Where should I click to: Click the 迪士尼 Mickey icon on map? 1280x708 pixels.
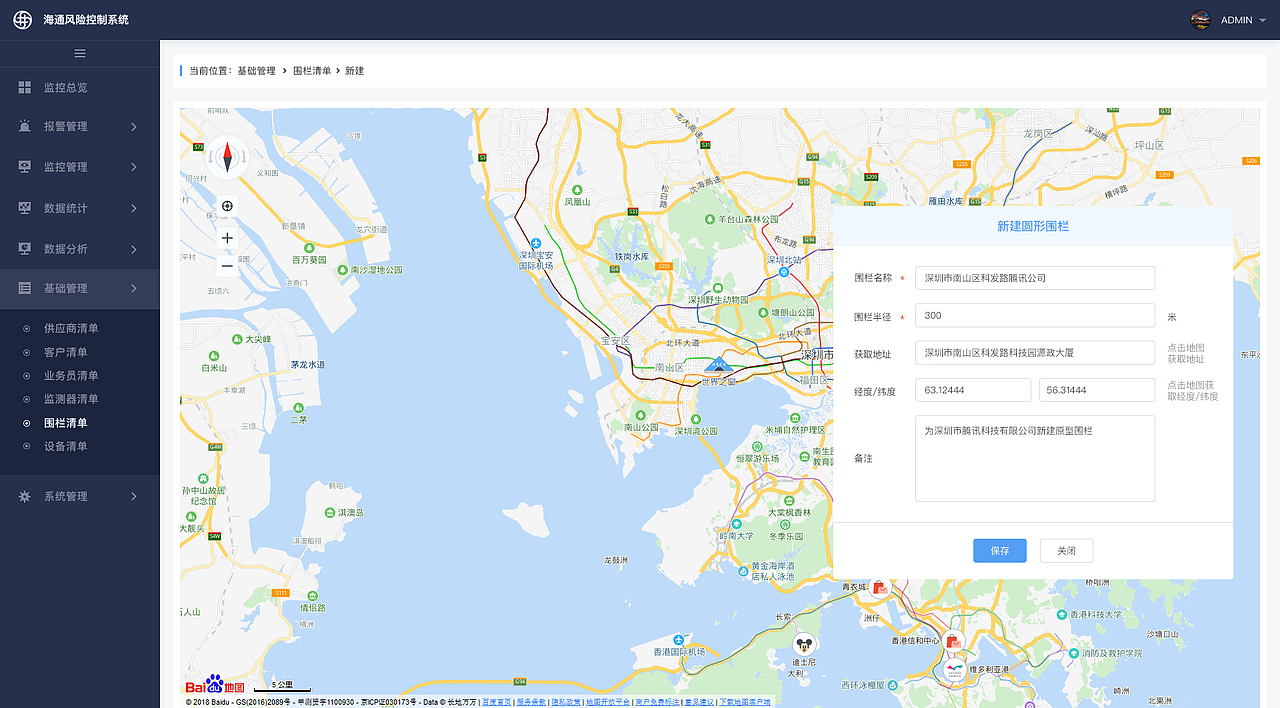click(x=803, y=644)
